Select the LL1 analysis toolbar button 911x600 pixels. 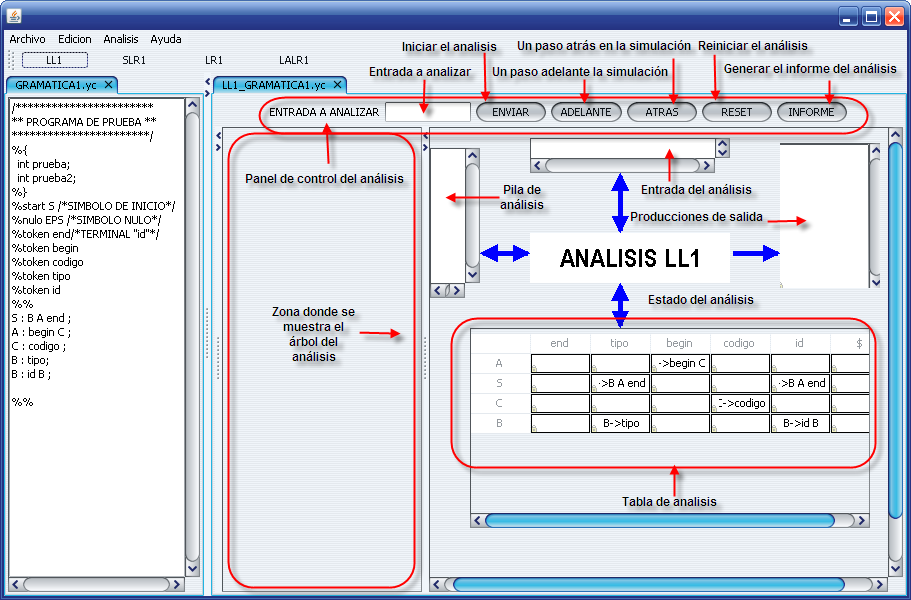tap(54, 60)
